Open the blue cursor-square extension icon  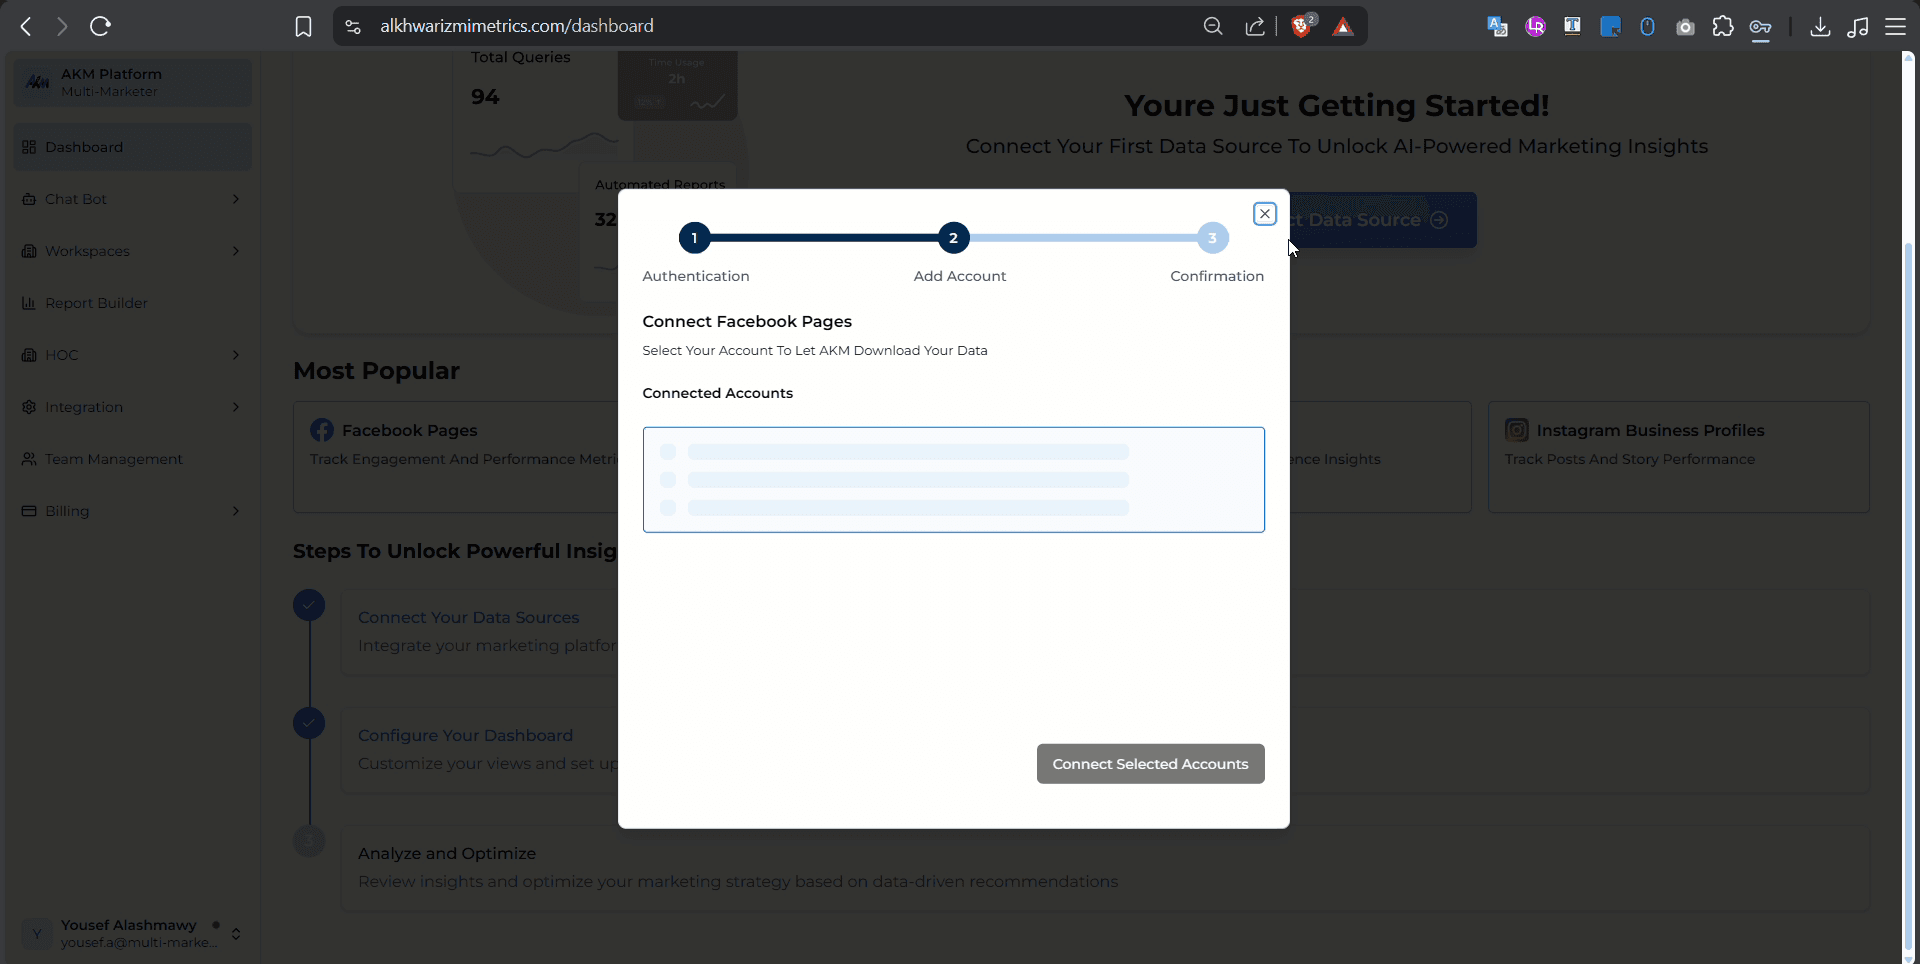pyautogui.click(x=1610, y=27)
